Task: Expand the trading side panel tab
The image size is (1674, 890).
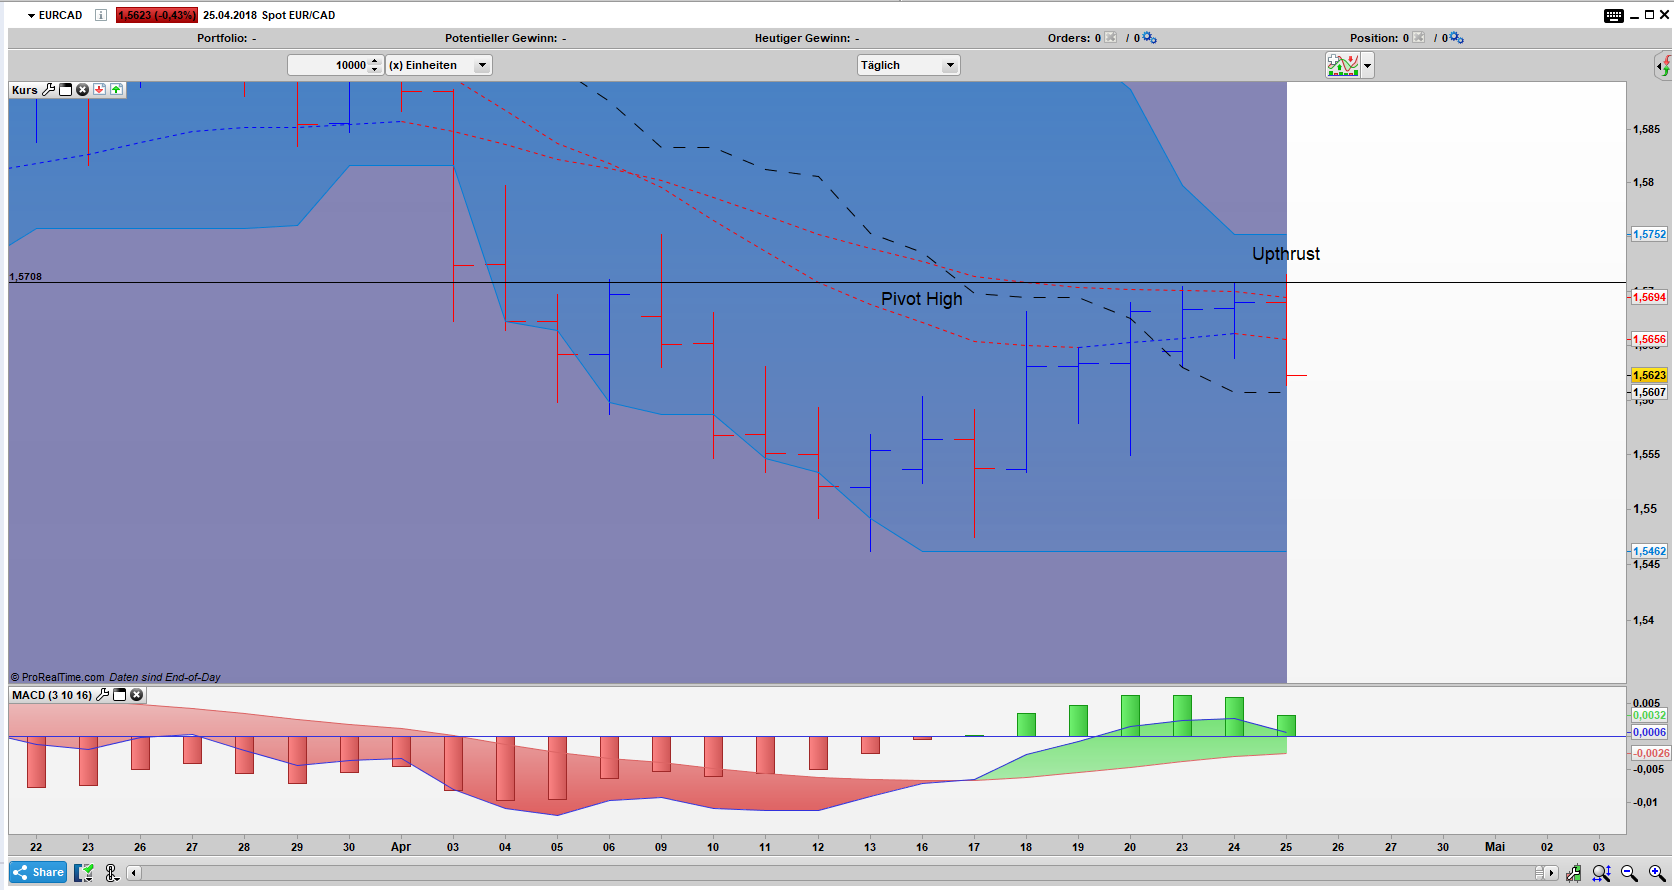Action: (x=1663, y=67)
